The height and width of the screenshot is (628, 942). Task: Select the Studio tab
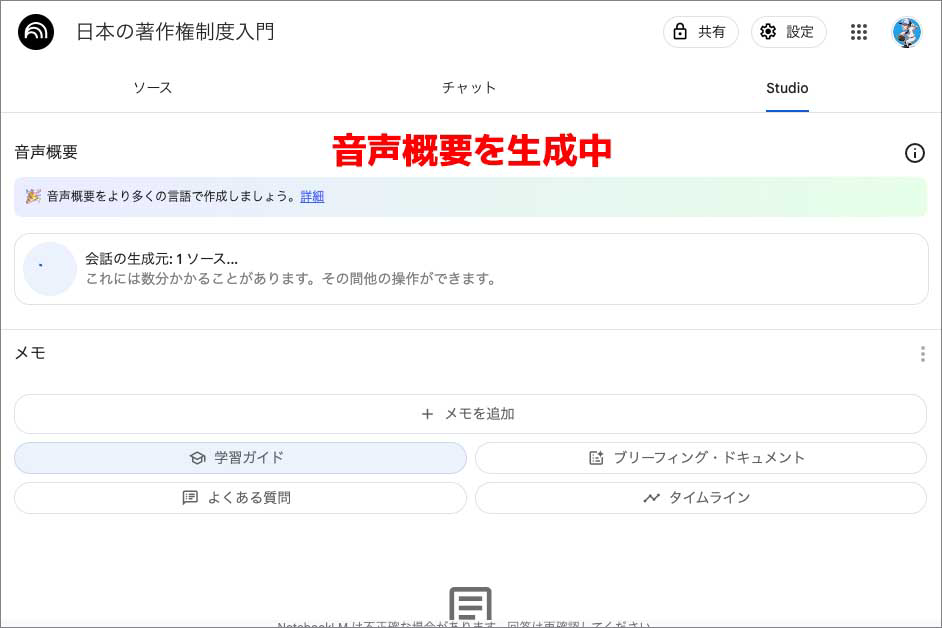point(787,88)
